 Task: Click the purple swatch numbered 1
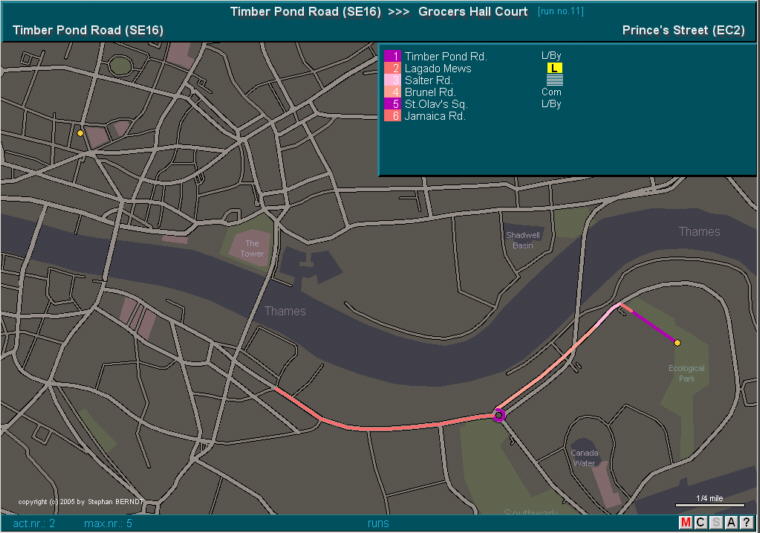point(393,57)
